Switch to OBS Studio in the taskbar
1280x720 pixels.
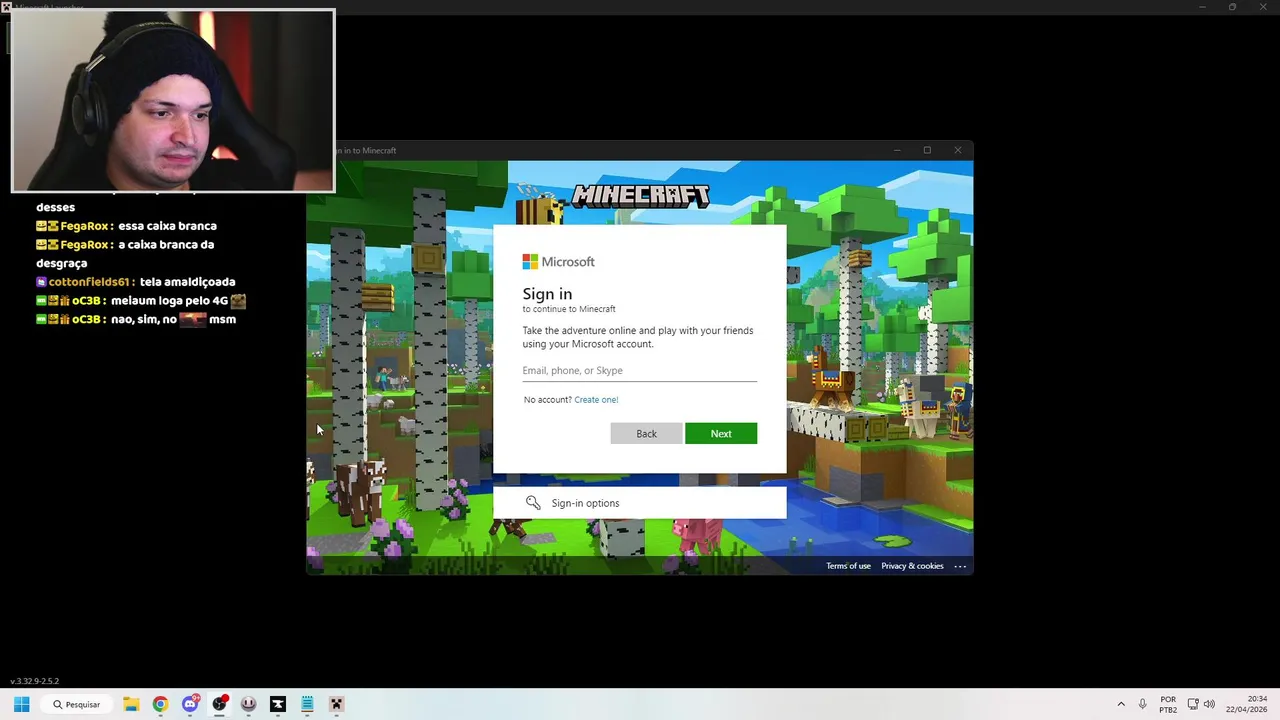[219, 704]
